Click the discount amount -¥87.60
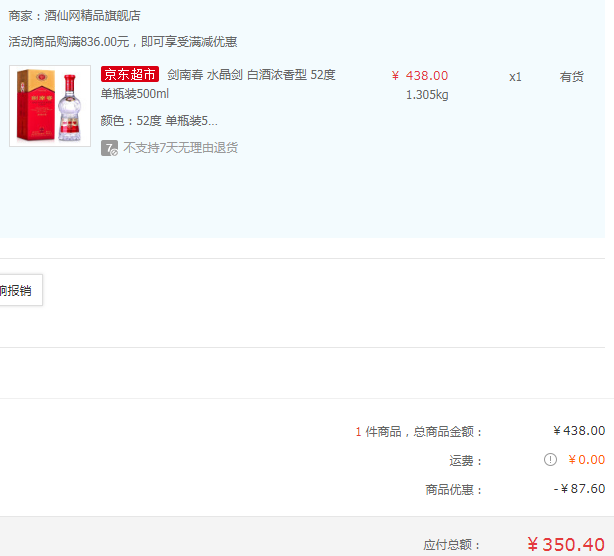Viewport: 614px width, 556px height. (x=579, y=489)
